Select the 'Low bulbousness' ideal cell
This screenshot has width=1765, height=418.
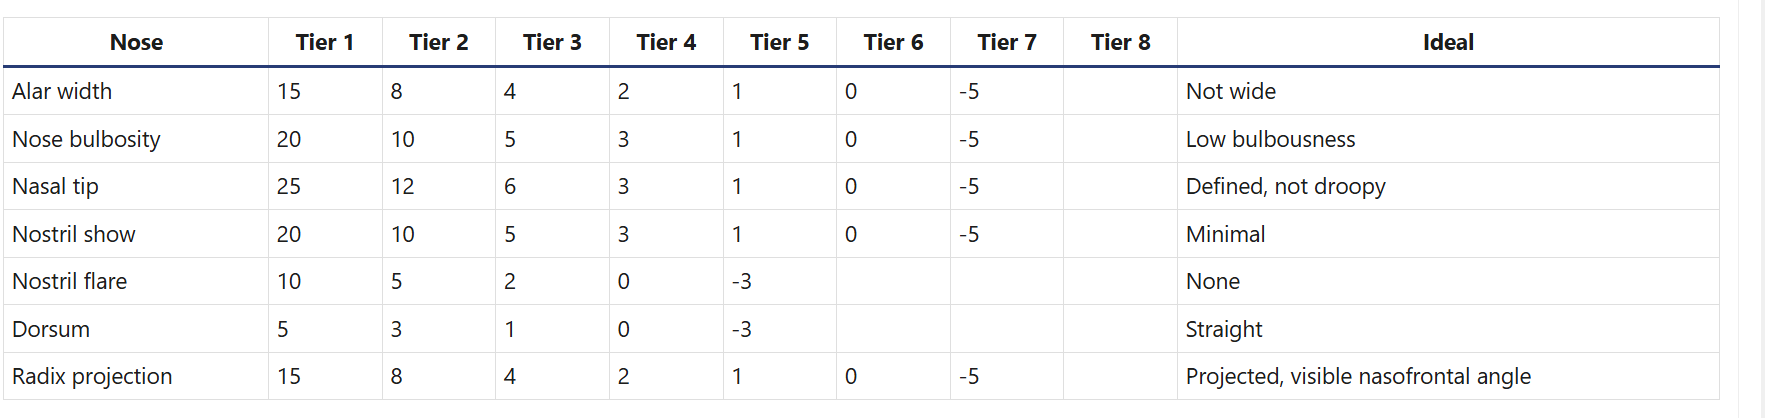[1270, 139]
